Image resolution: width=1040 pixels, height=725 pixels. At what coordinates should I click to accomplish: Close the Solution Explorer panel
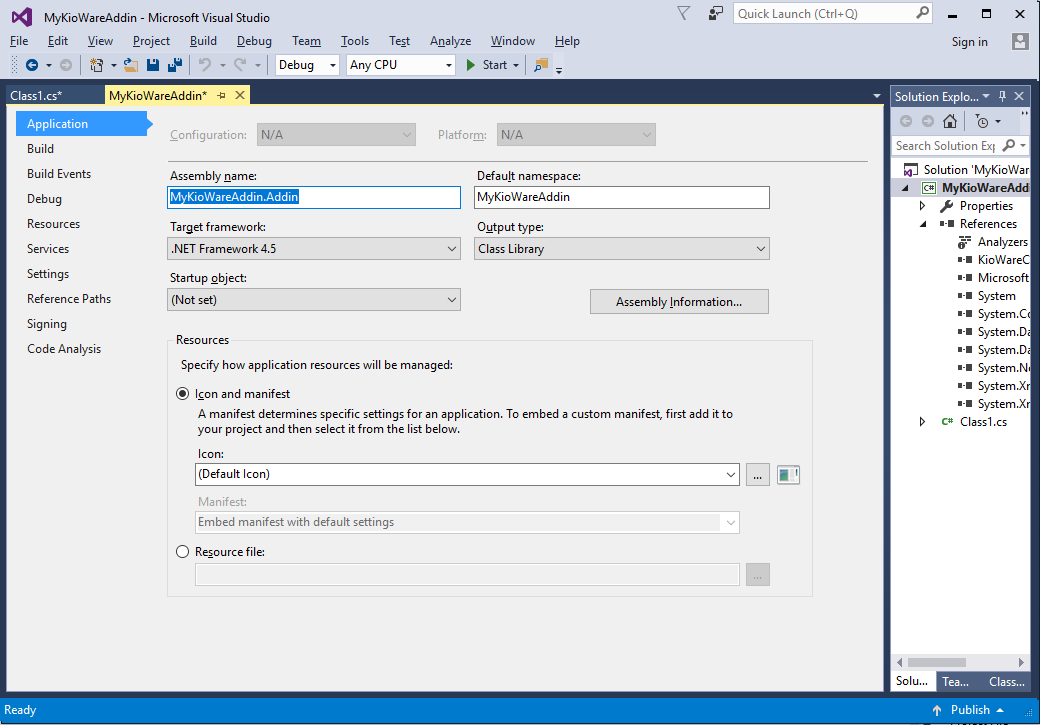point(1019,96)
